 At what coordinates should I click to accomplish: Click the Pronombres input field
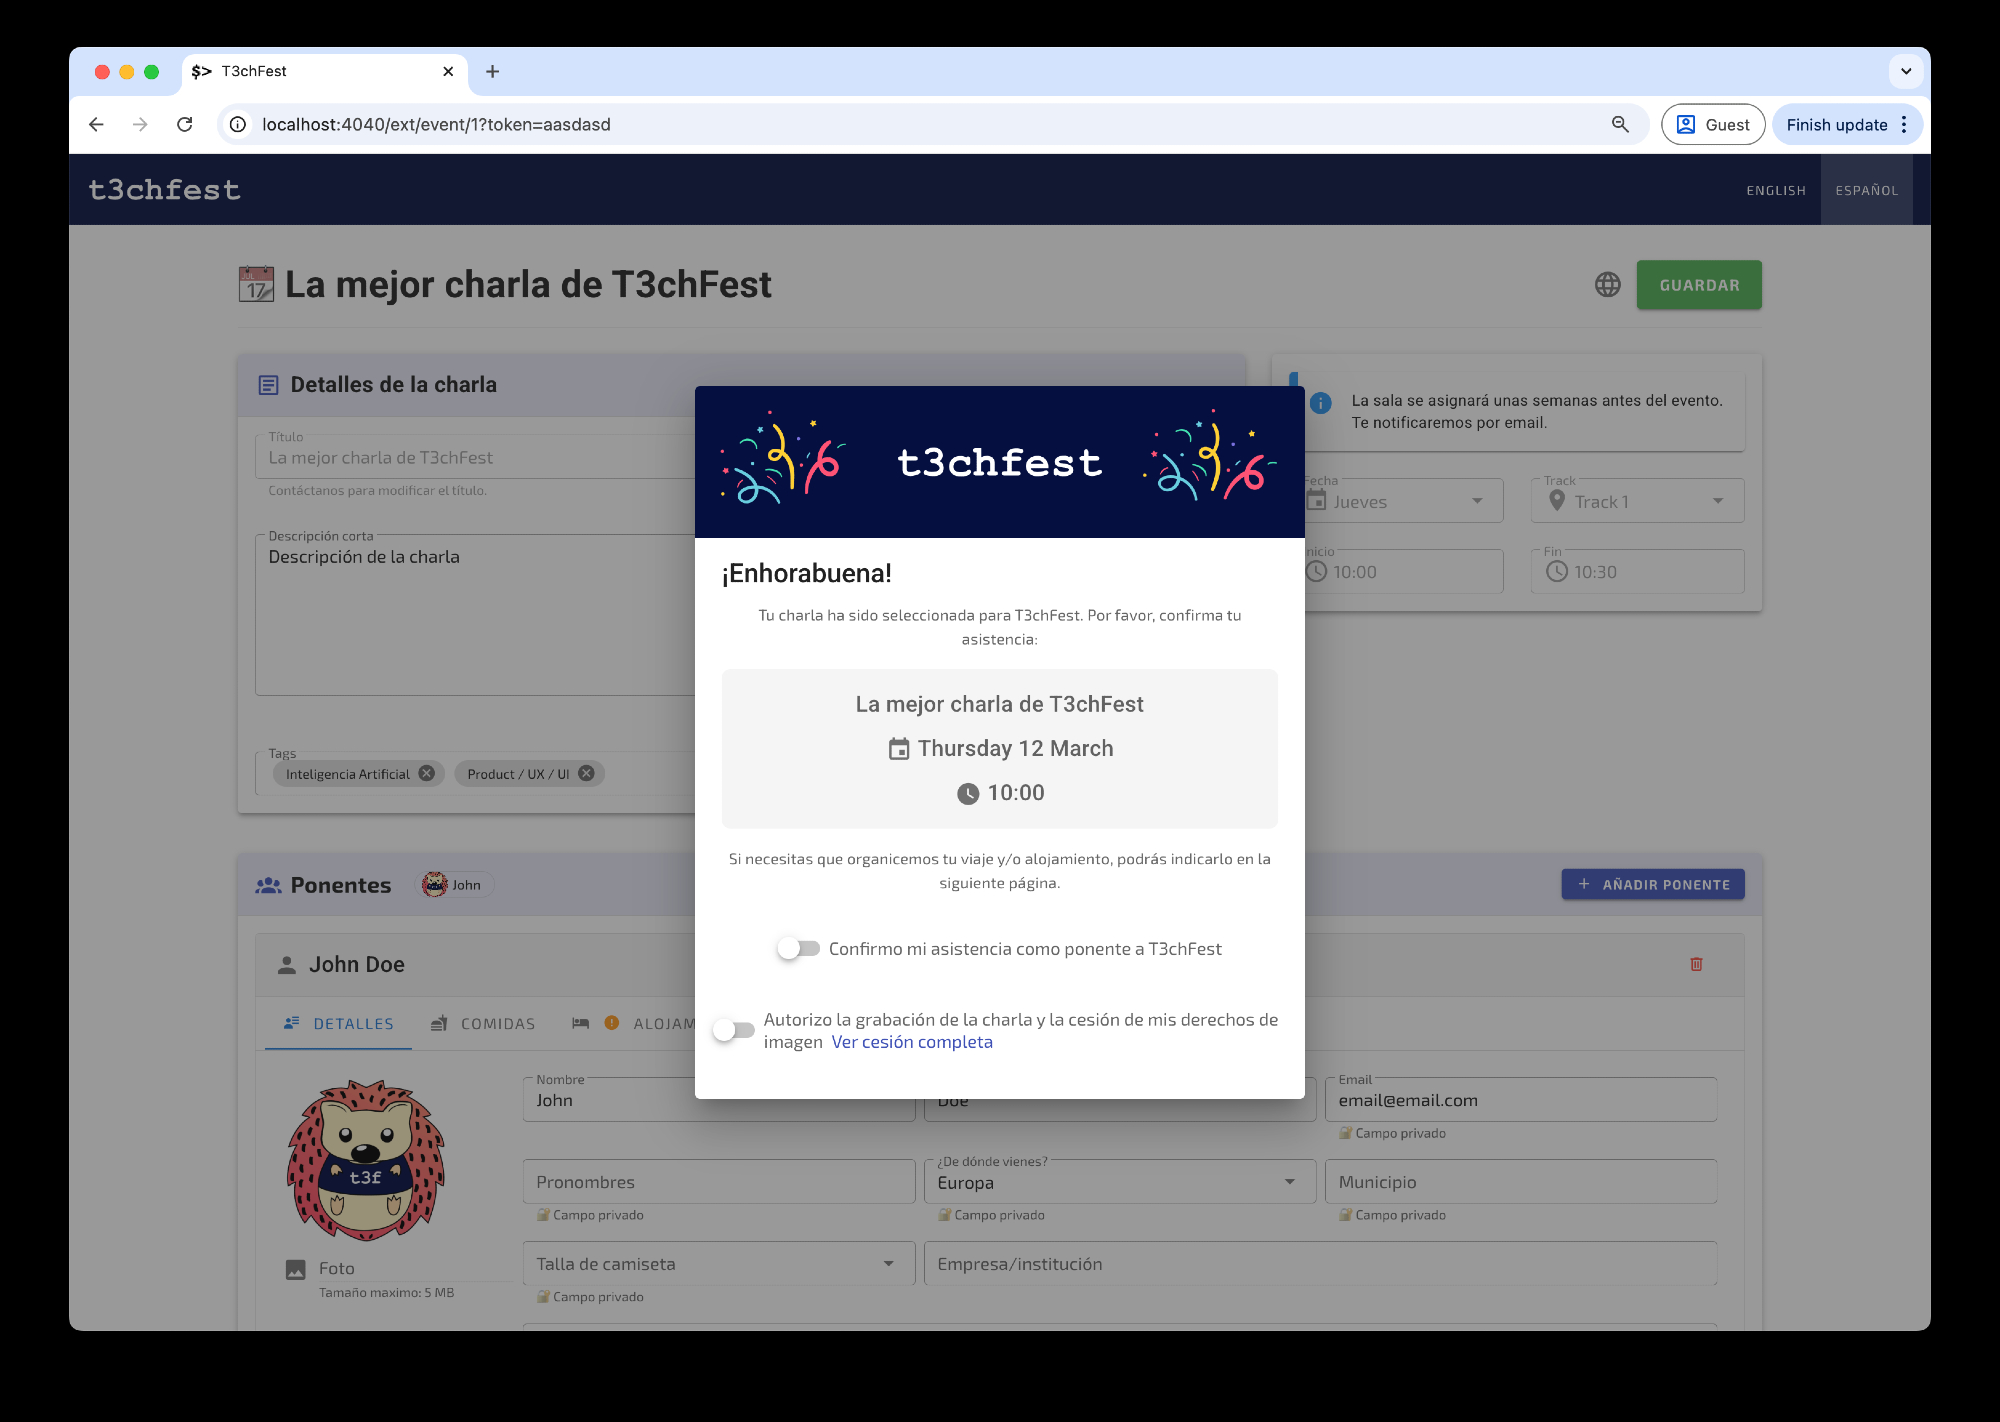pyautogui.click(x=718, y=1182)
